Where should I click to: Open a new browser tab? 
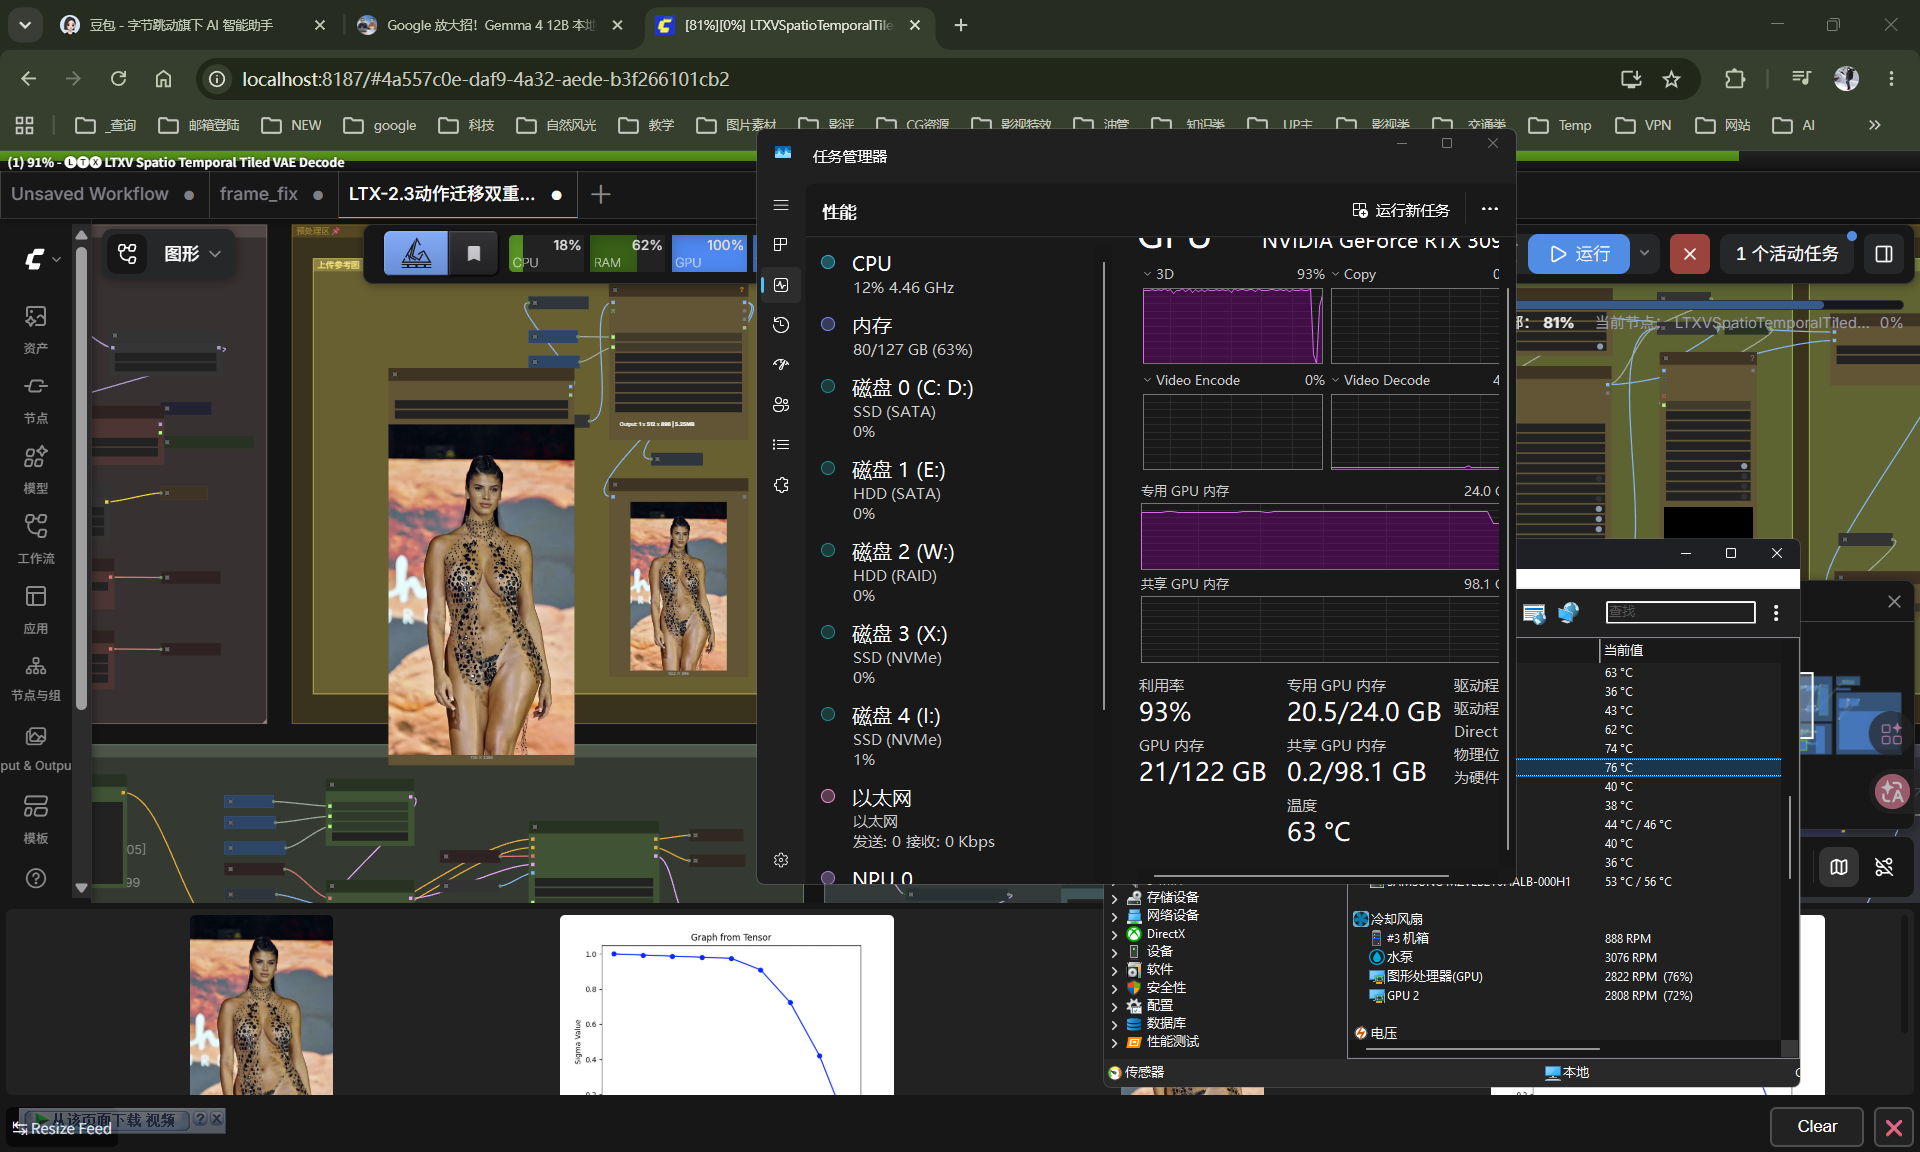coord(961,25)
